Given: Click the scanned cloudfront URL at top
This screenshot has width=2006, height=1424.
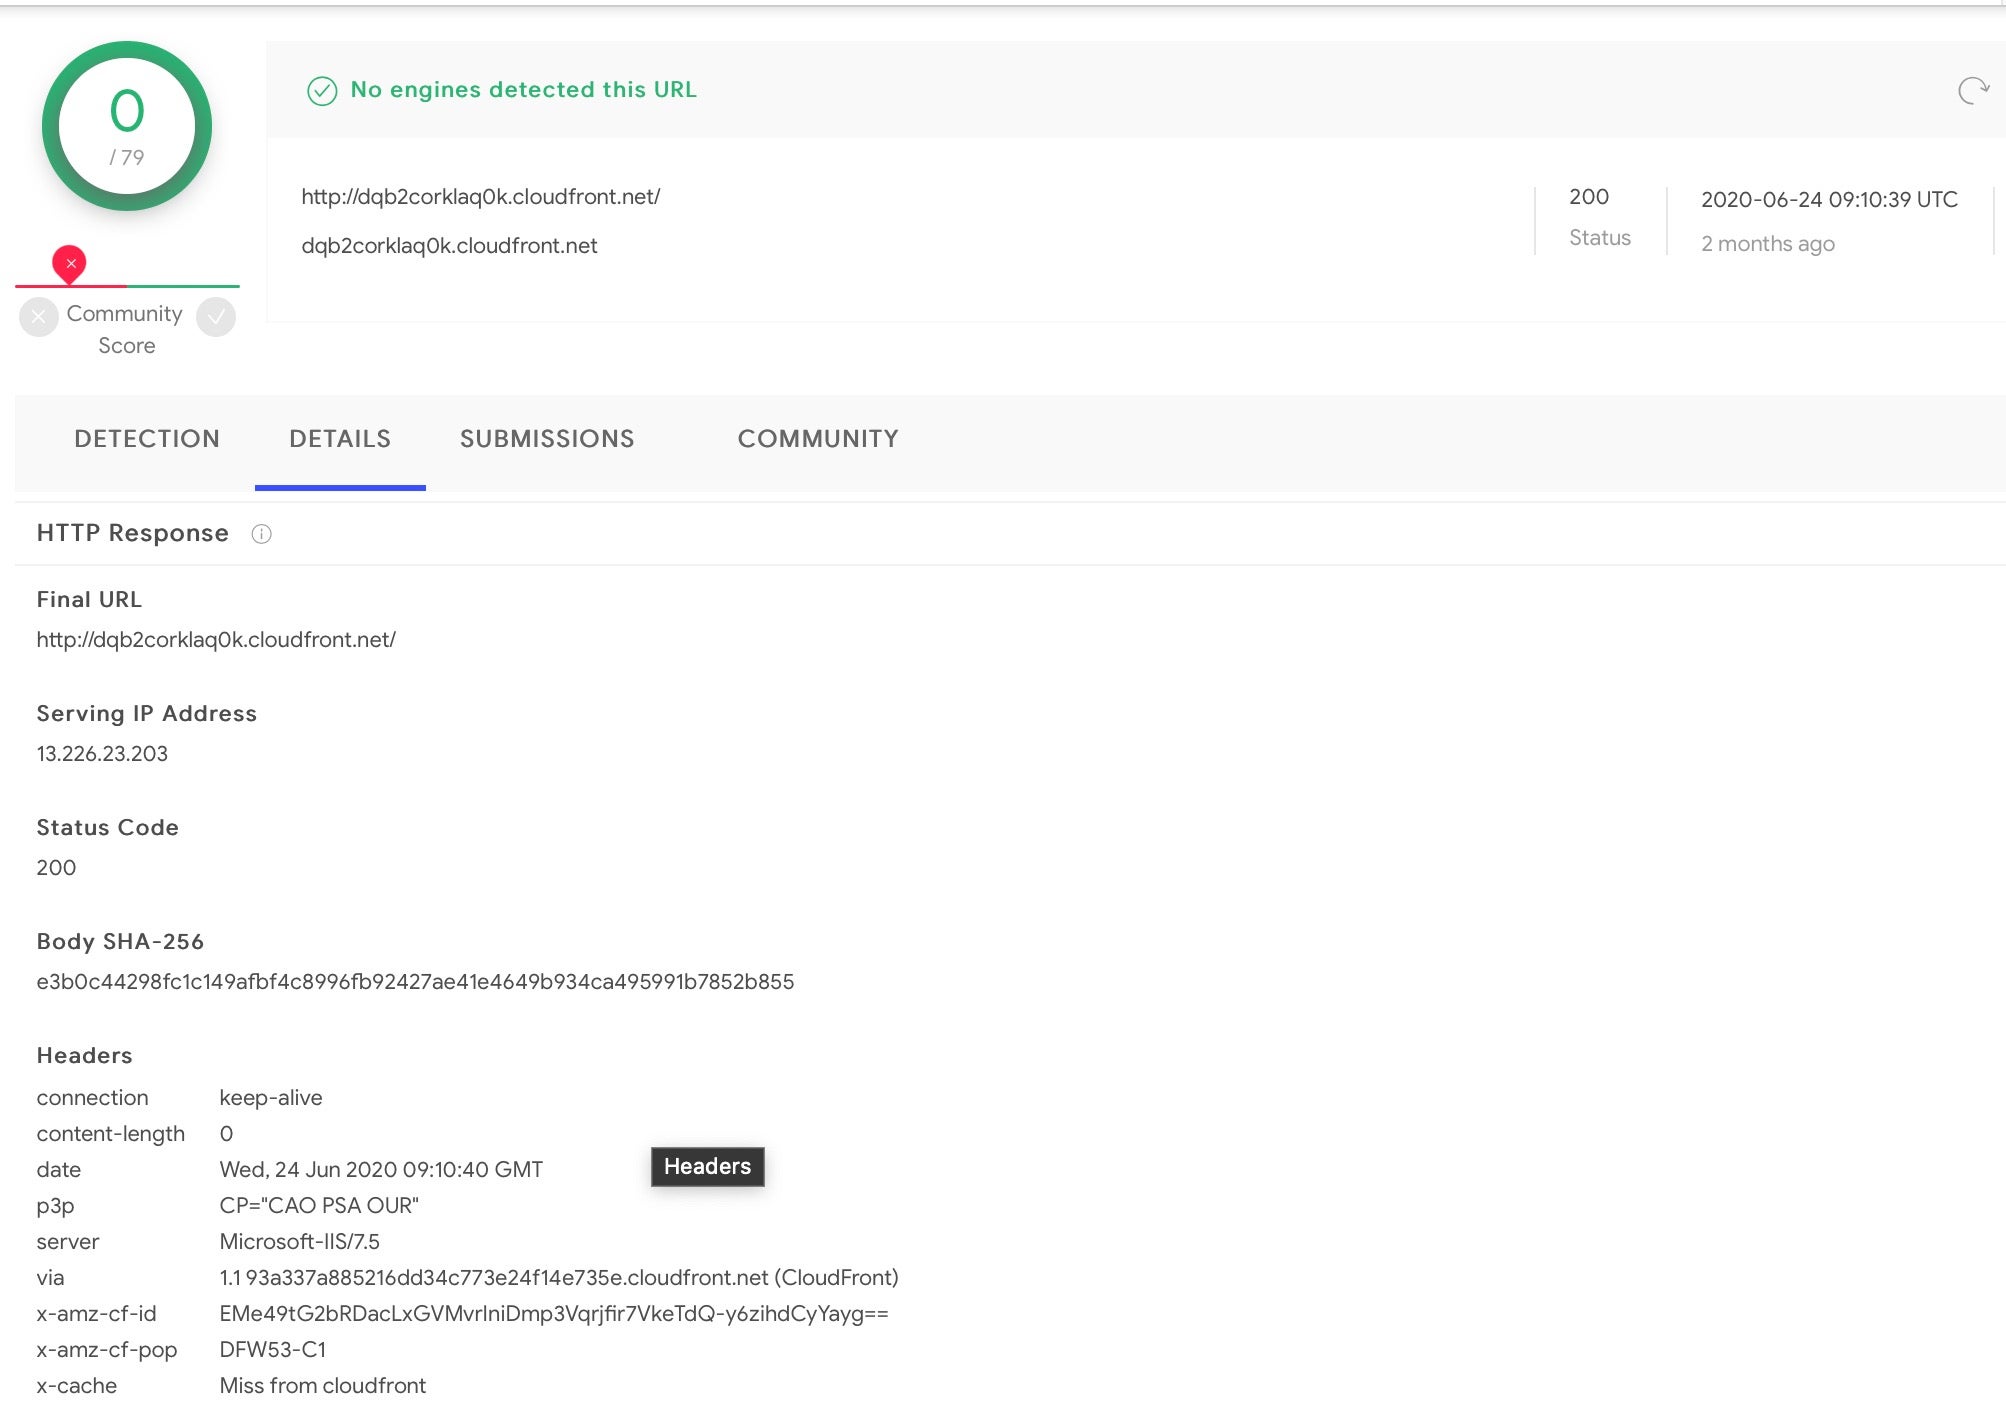Looking at the screenshot, I should [x=481, y=197].
